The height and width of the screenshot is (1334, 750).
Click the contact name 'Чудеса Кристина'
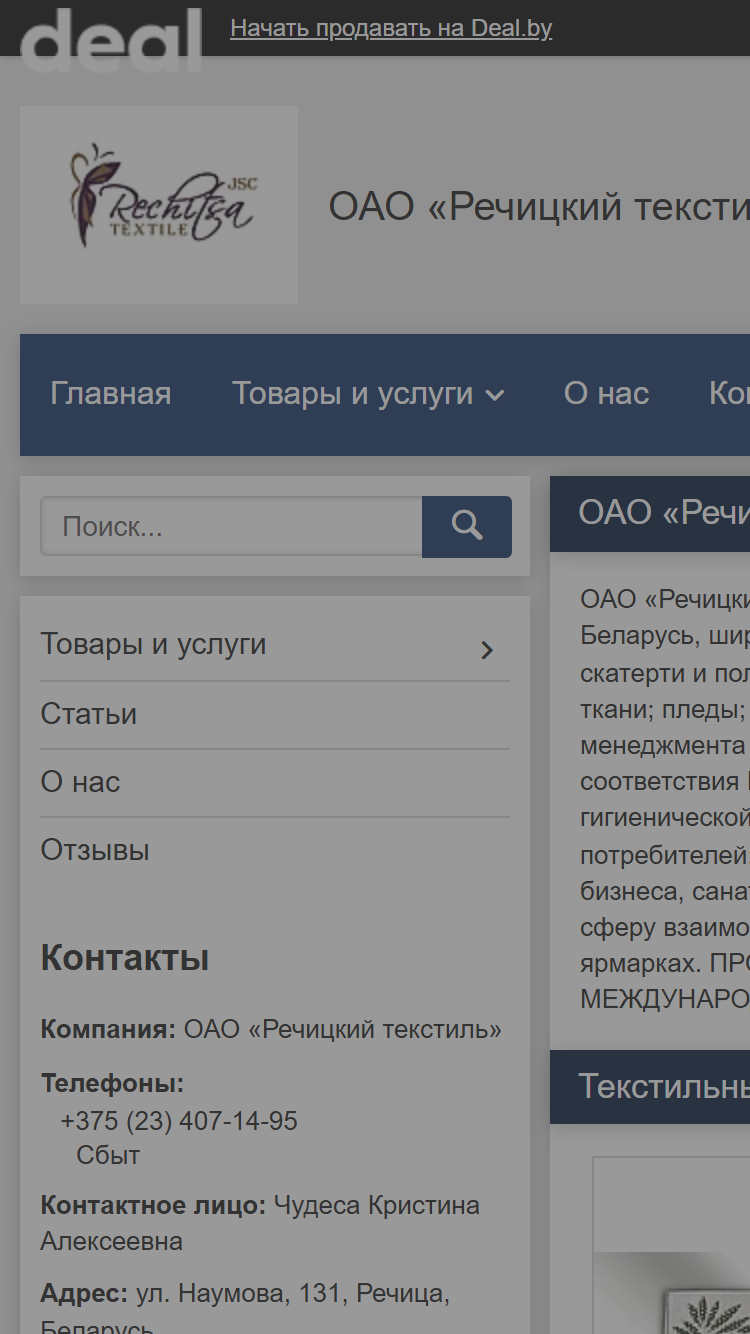(377, 1206)
